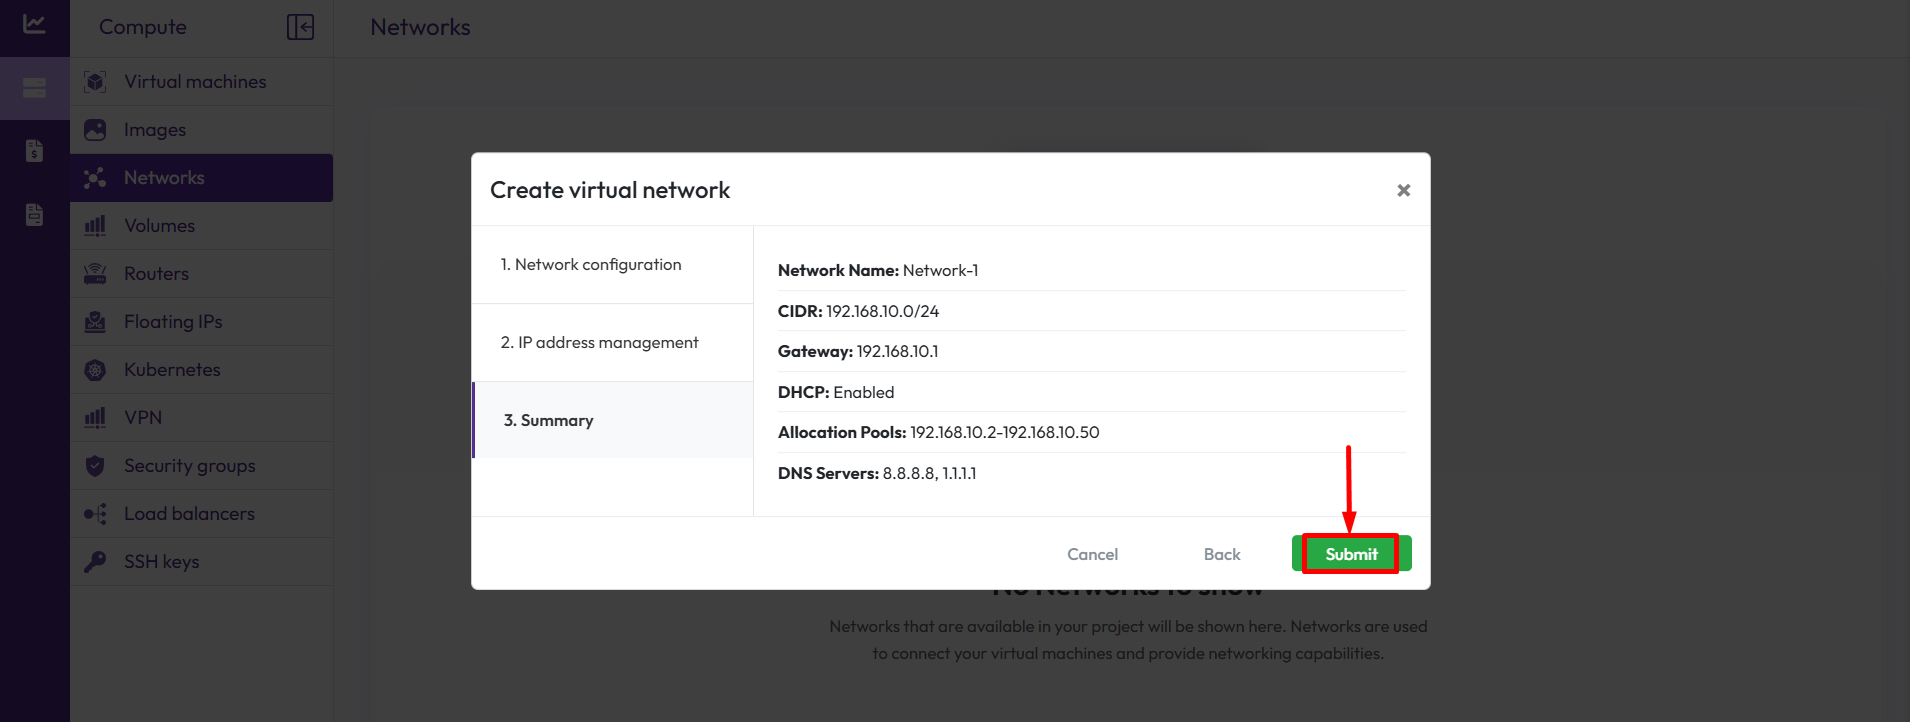Image resolution: width=1910 pixels, height=722 pixels.
Task: Click the SSH keys key icon
Action: click(x=95, y=562)
